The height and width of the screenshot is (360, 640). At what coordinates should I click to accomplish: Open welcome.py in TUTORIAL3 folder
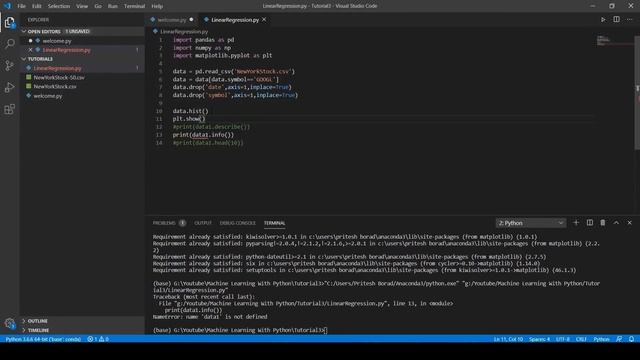coord(48,96)
